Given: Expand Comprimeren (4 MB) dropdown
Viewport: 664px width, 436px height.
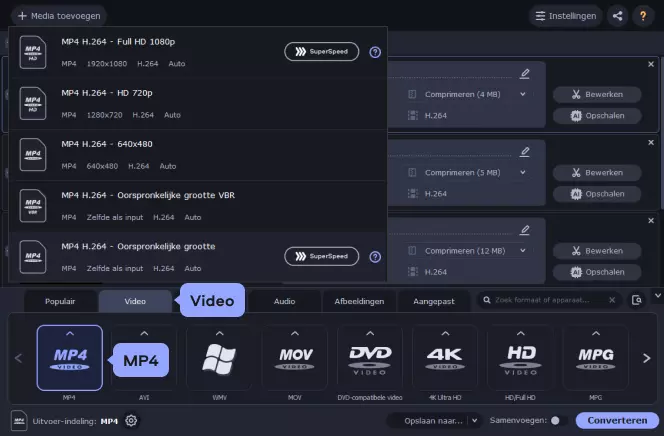Looking at the screenshot, I should [x=523, y=94].
